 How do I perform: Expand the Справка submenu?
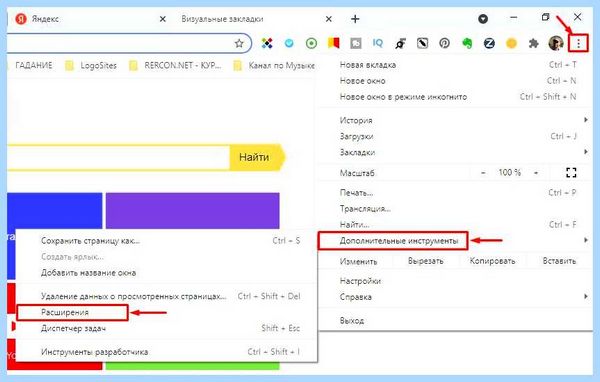tap(455, 297)
